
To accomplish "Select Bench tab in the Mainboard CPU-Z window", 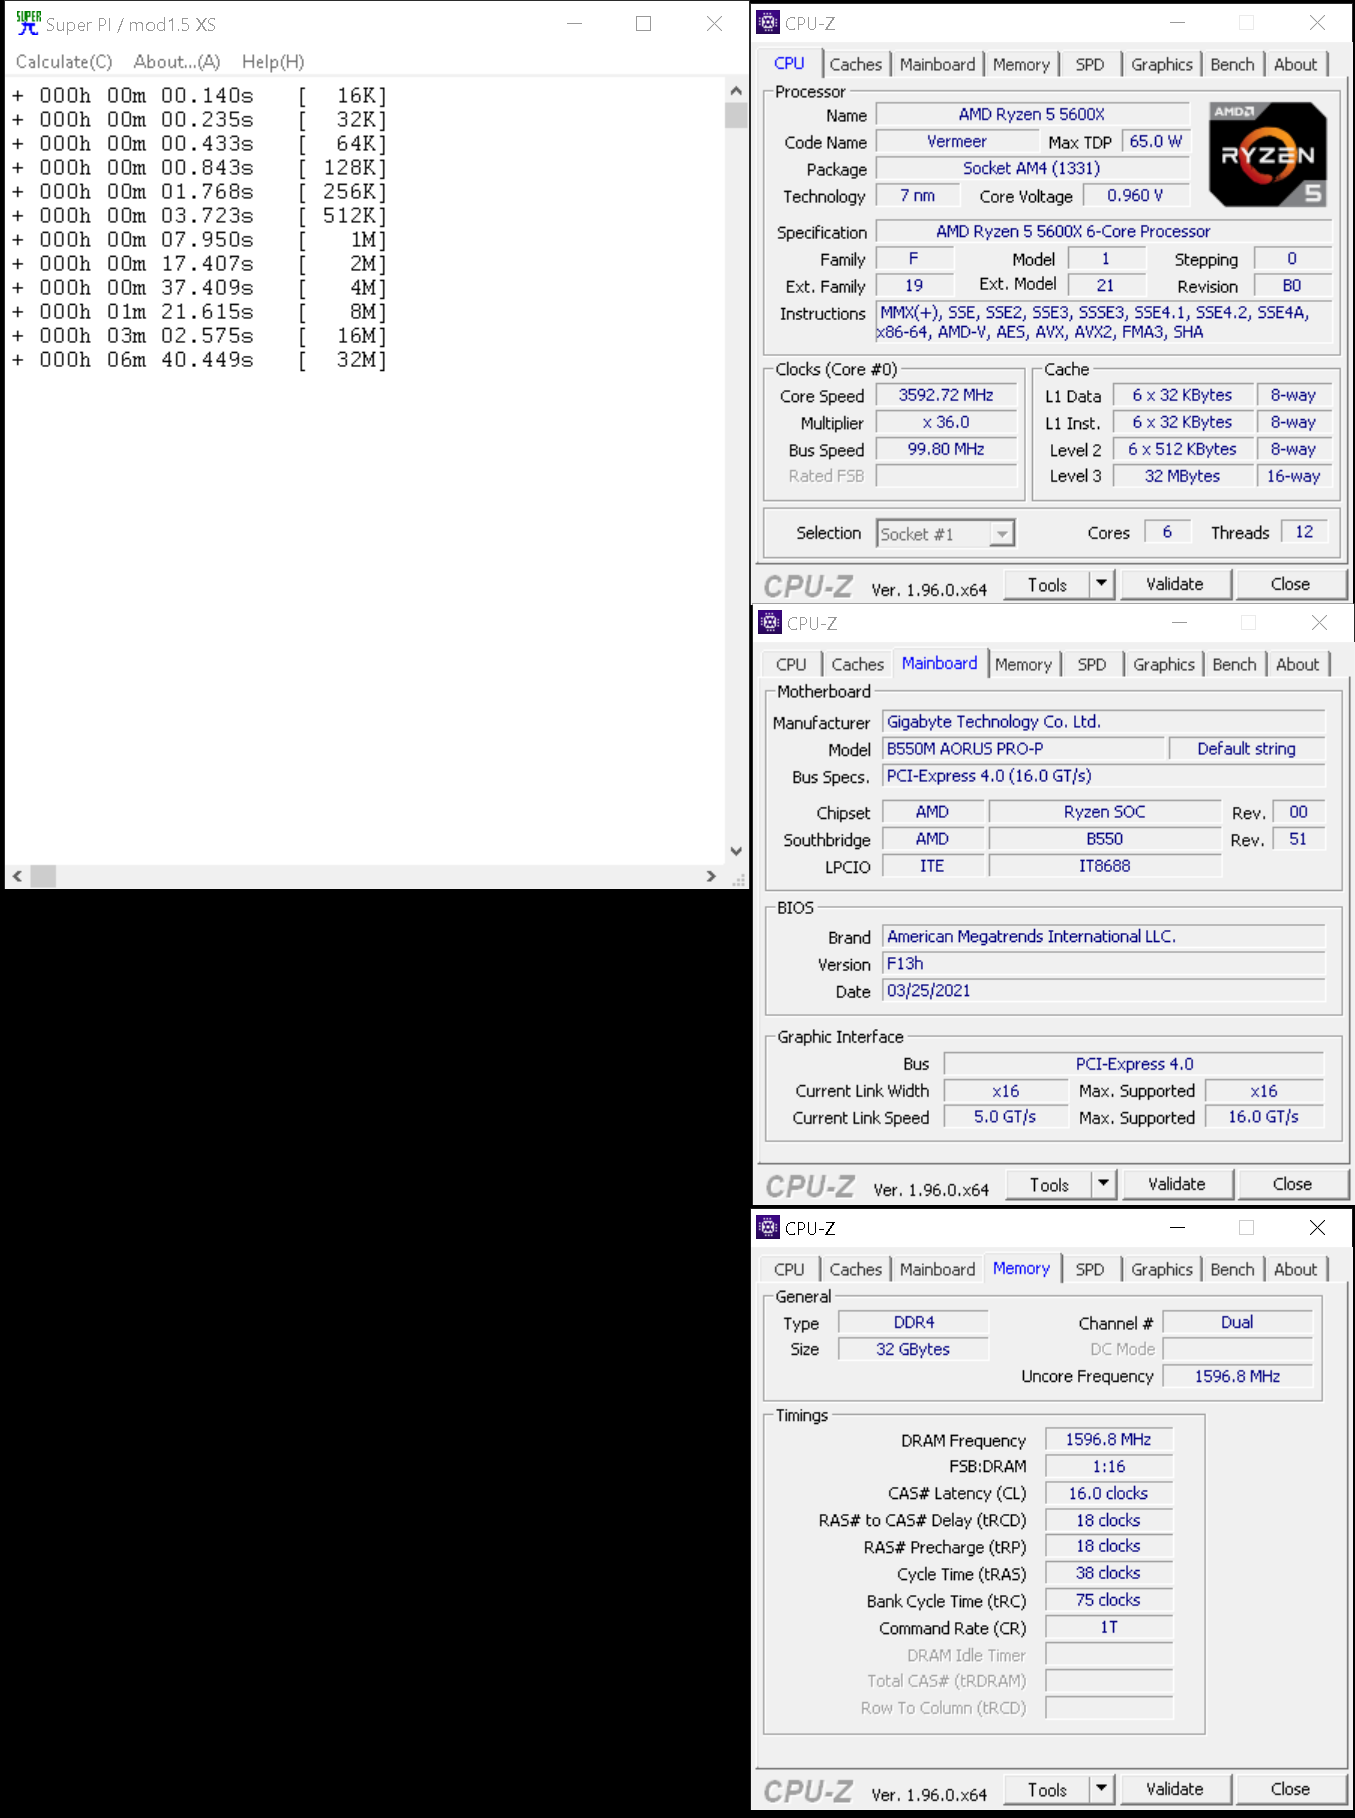I will point(1234,664).
